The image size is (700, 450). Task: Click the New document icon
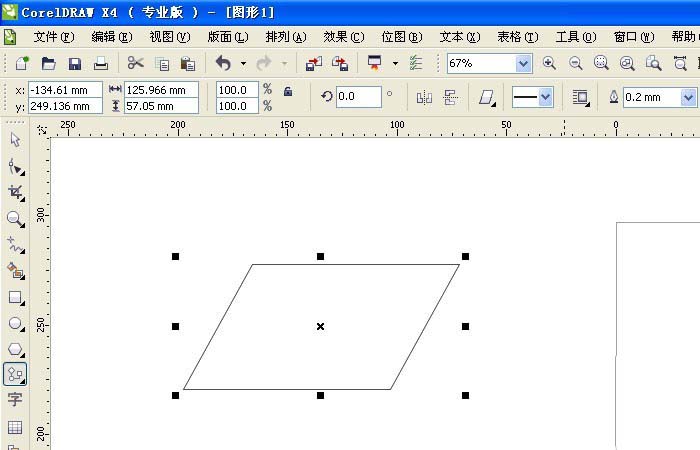click(22, 63)
